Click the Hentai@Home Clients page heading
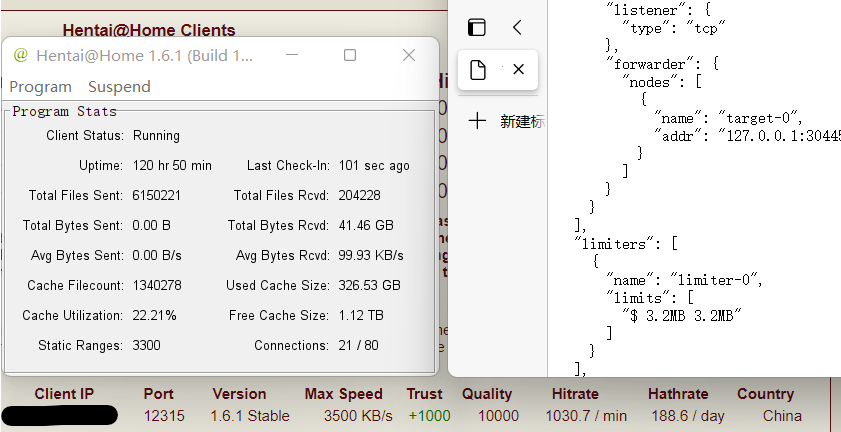The width and height of the screenshot is (841, 432). click(x=149, y=30)
